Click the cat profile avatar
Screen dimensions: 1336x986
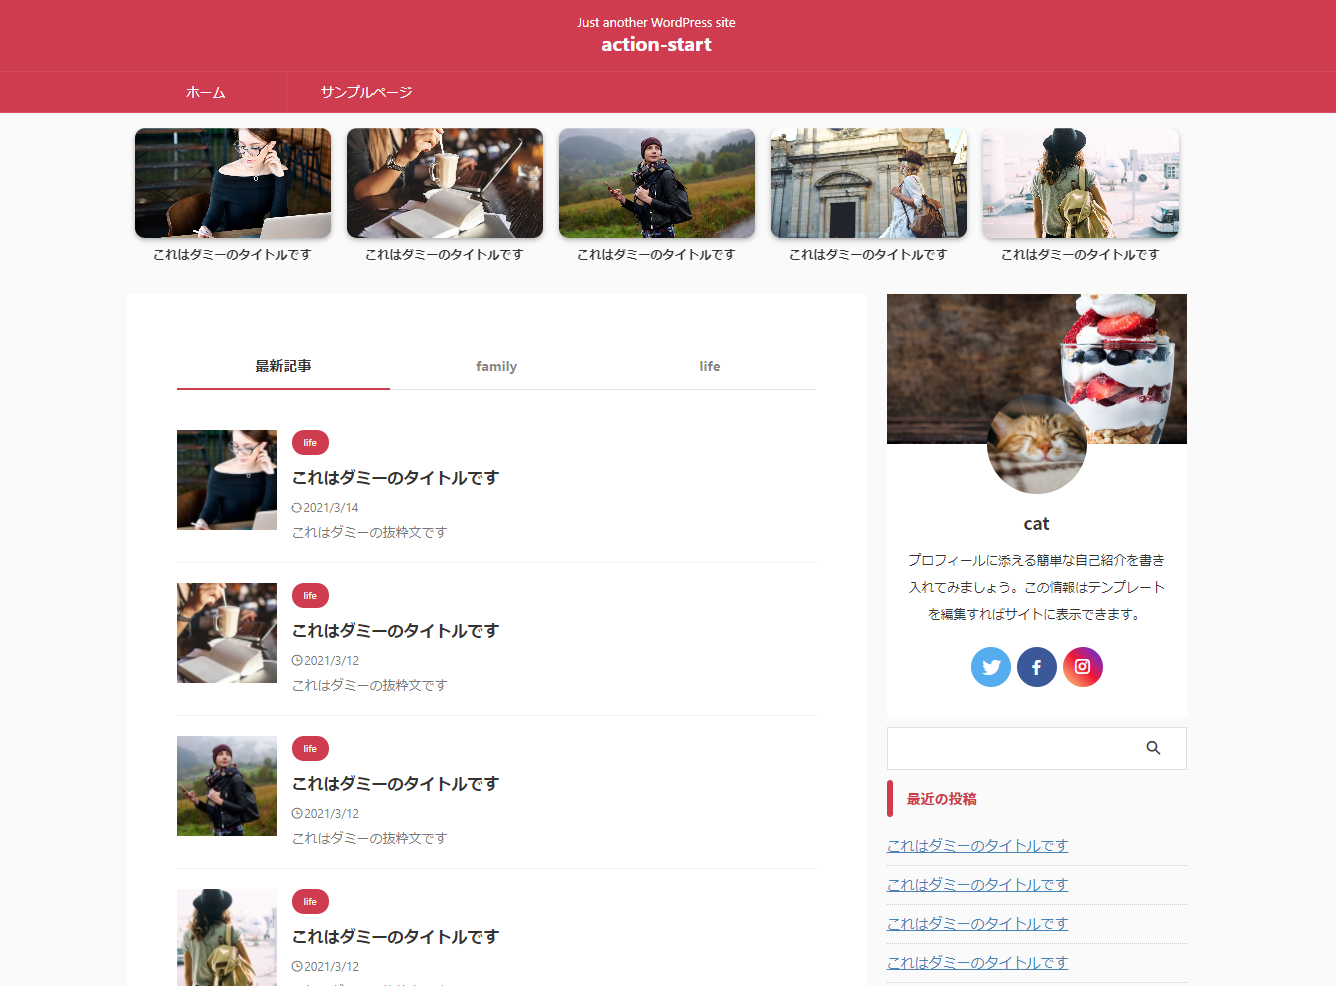click(x=1036, y=444)
